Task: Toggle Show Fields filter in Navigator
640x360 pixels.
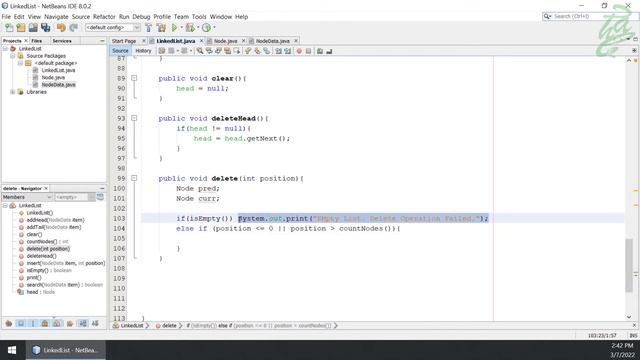Action: point(21,324)
